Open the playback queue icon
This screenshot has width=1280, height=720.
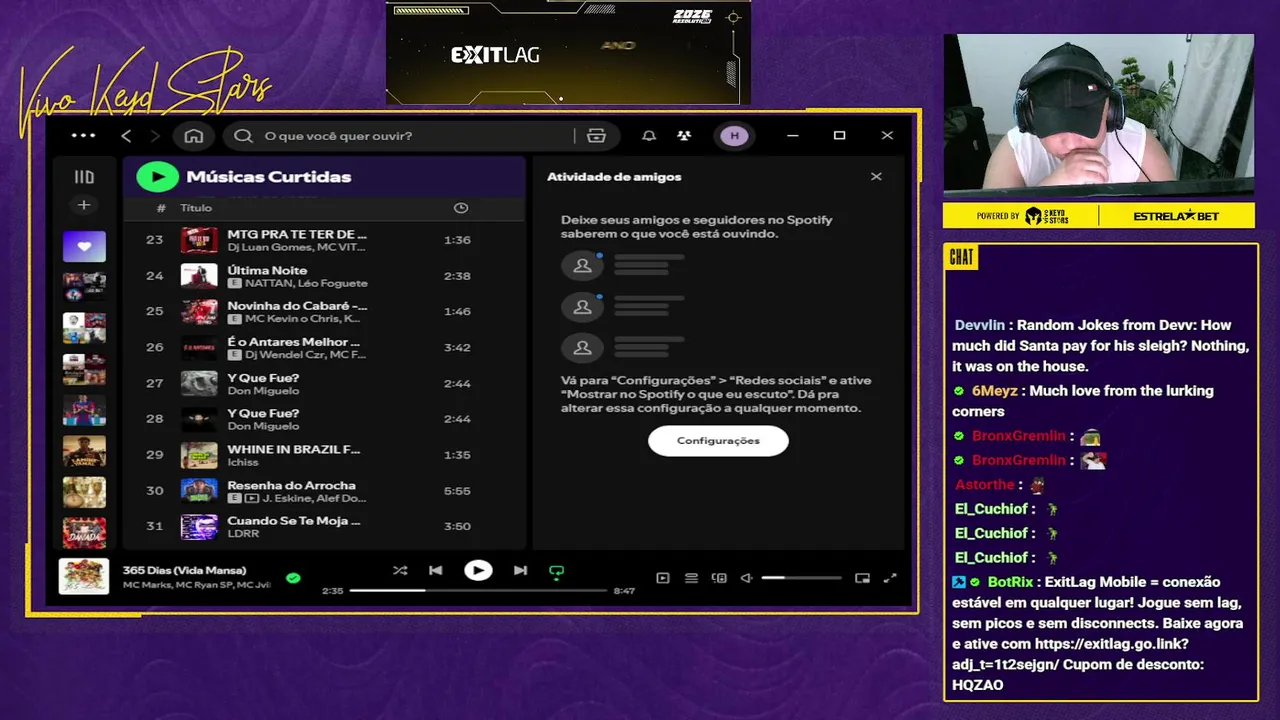691,578
